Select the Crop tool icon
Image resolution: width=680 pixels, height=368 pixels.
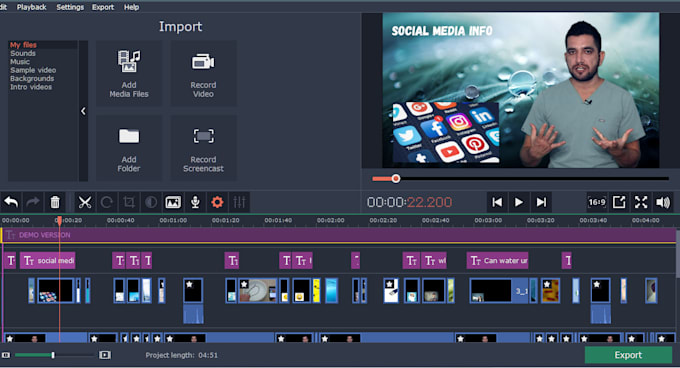pyautogui.click(x=129, y=202)
